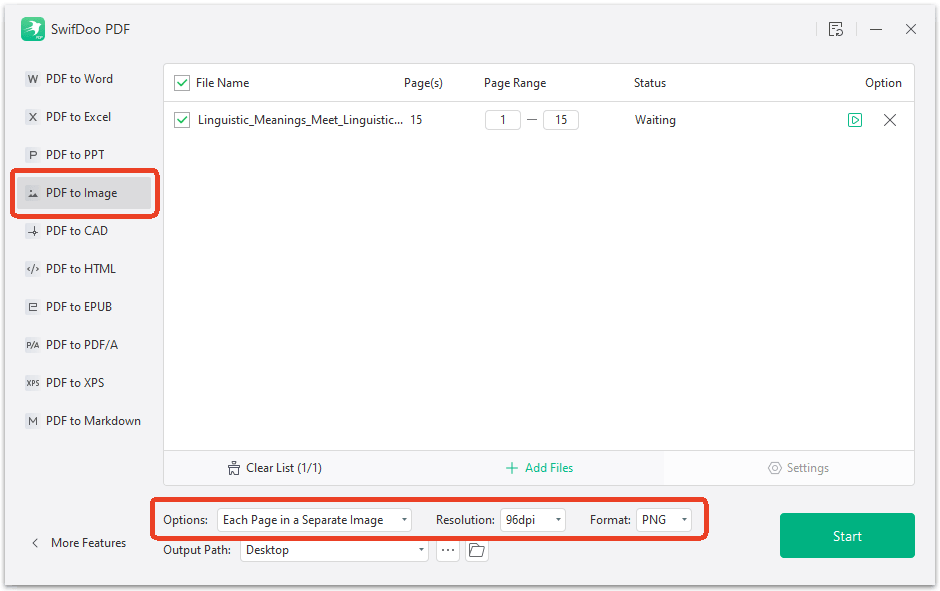Open More Features label
The height and width of the screenshot is (591, 940).
tap(89, 542)
